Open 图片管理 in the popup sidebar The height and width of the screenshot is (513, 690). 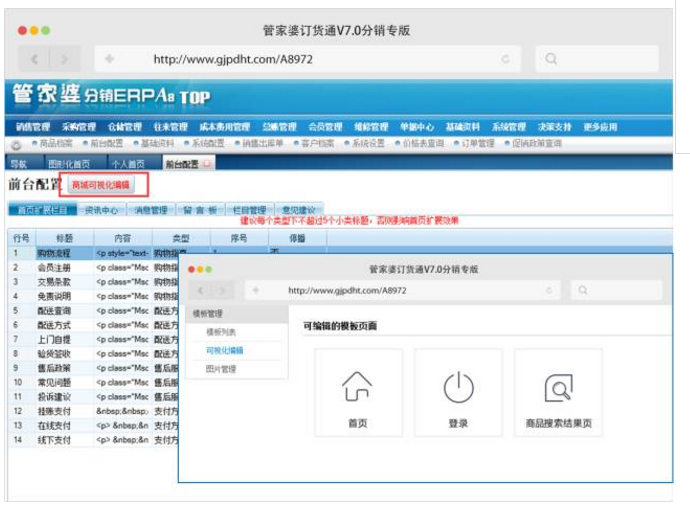[221, 369]
